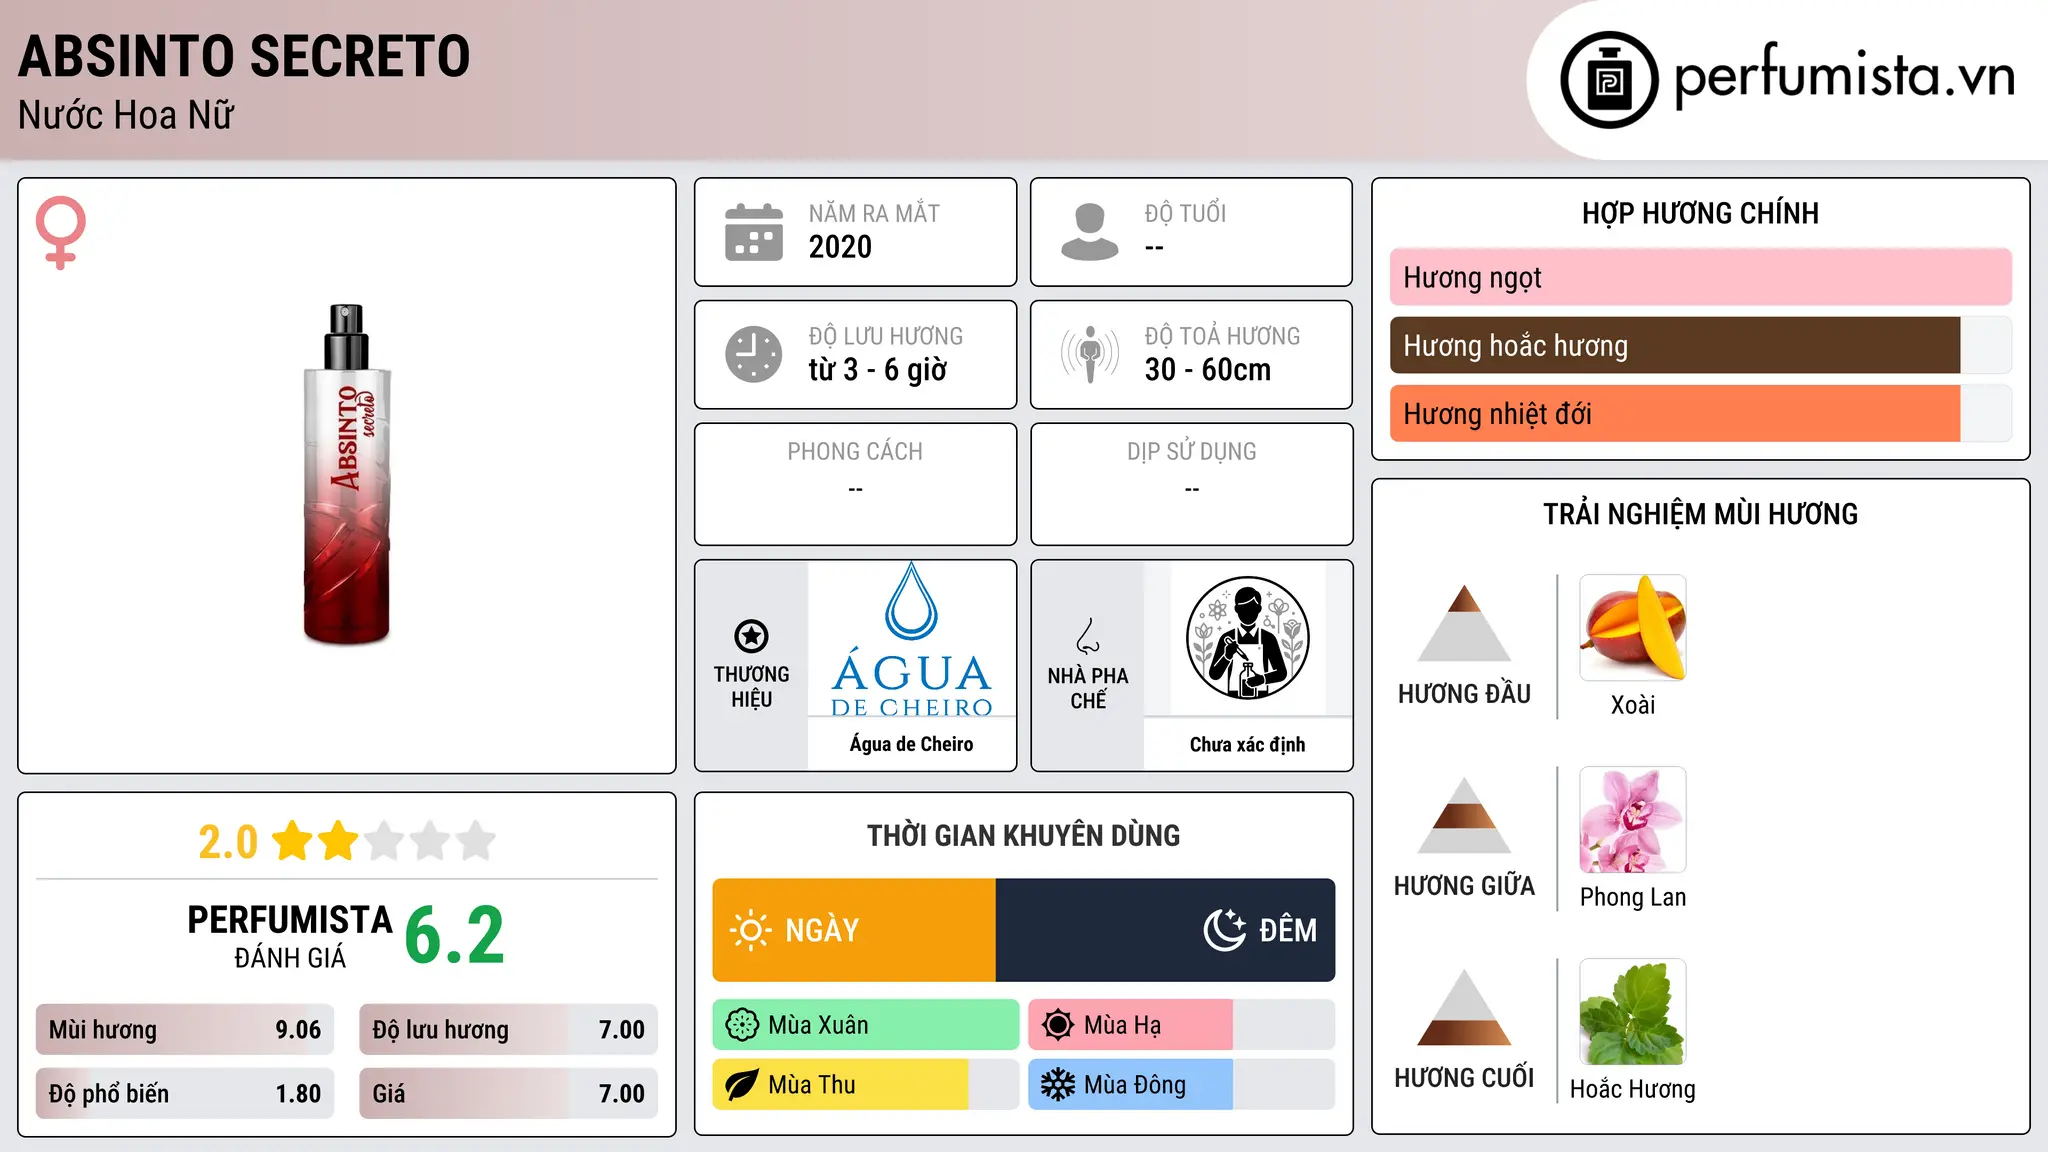Screen dimensions: 2048x1152
Task: Click the snowflake icon next to Mùa Đông
Action: pyautogui.click(x=1057, y=1085)
